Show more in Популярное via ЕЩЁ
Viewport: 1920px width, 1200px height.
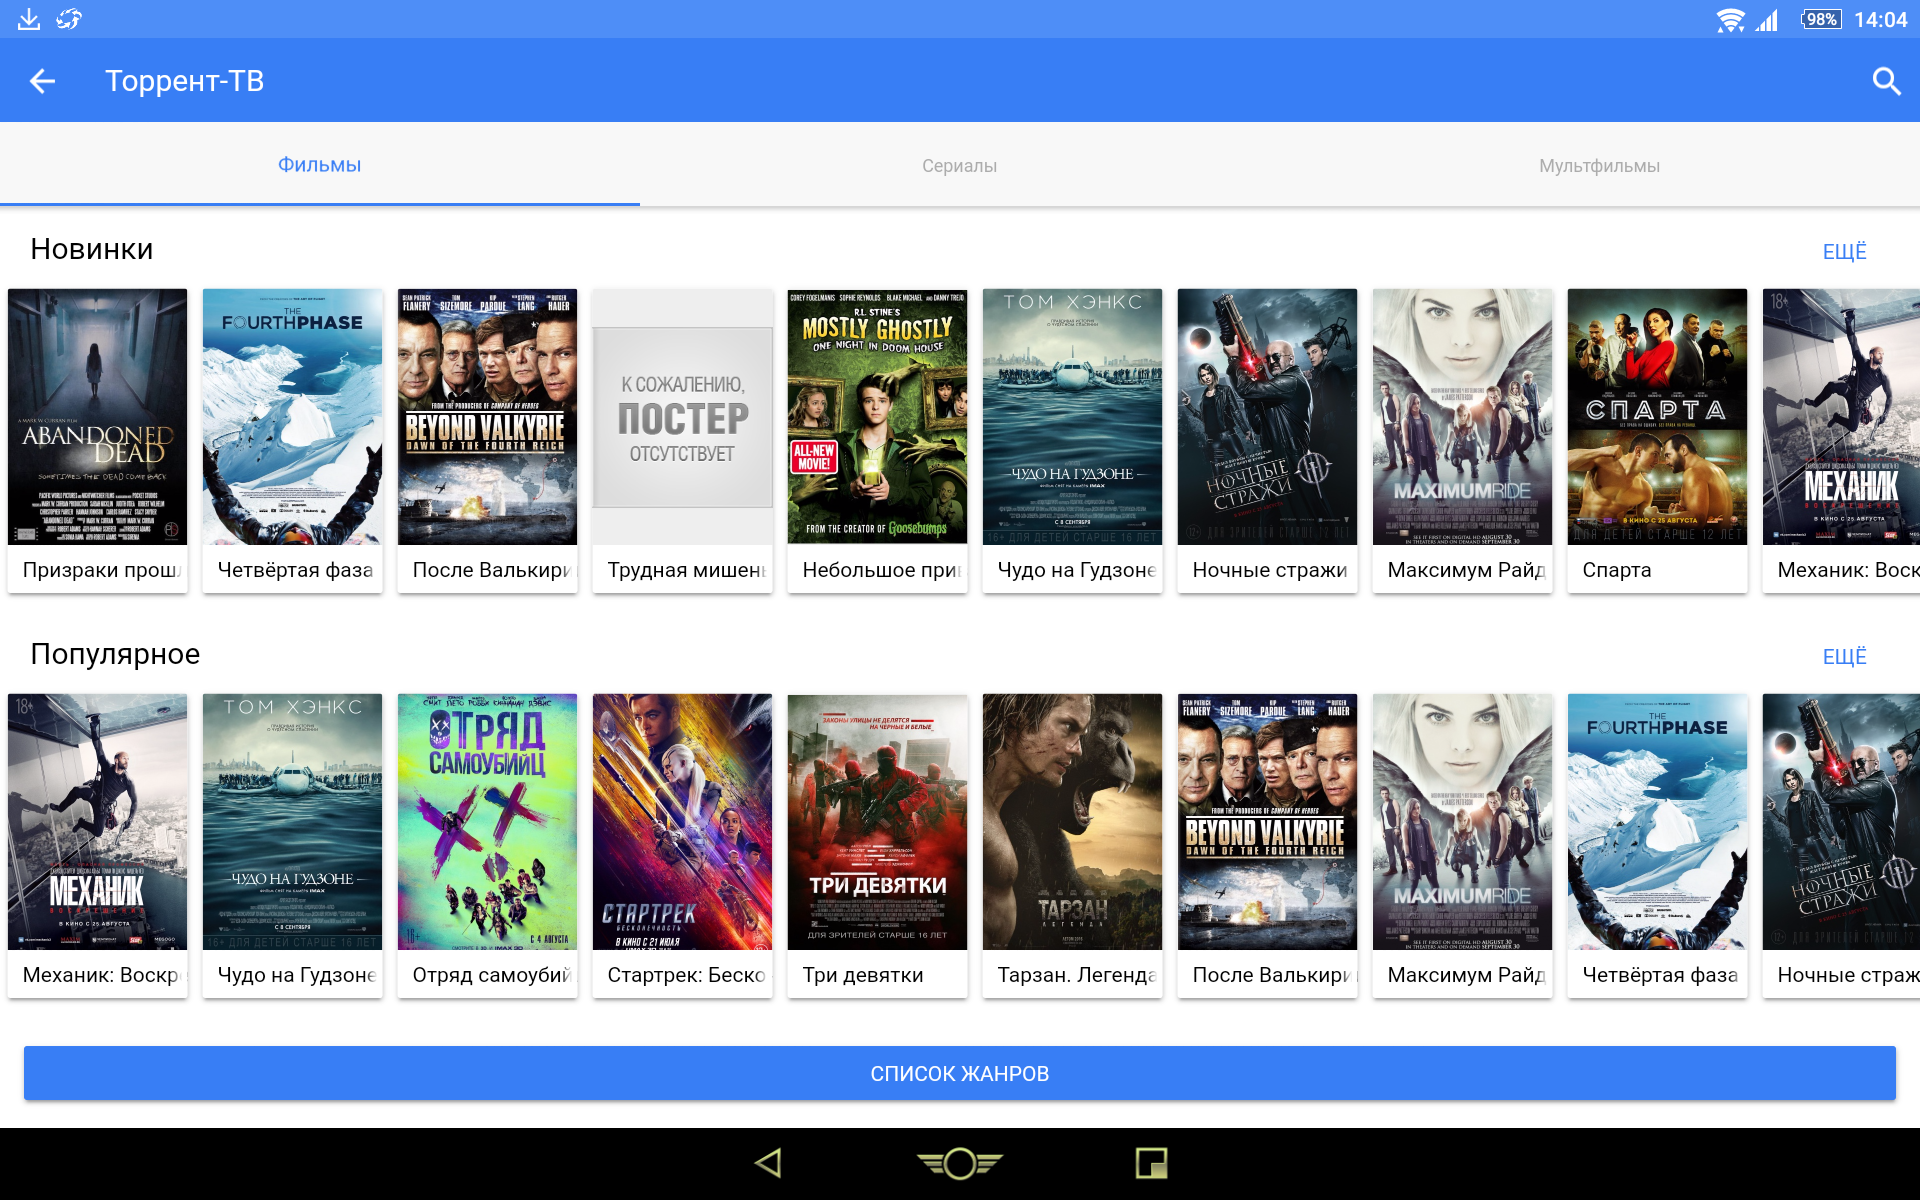point(1844,656)
